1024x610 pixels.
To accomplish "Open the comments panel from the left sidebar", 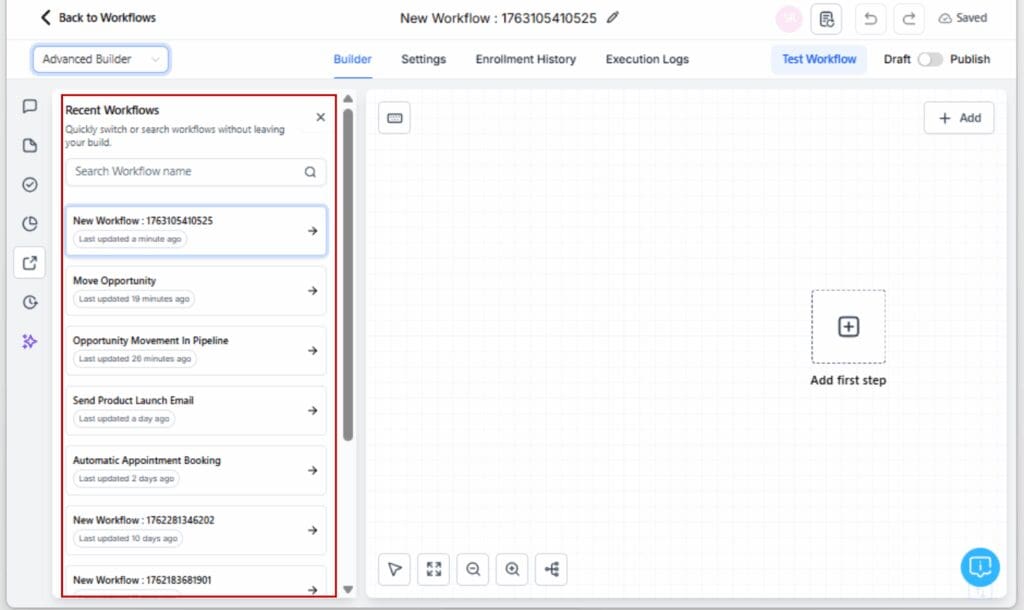I will tap(29, 107).
